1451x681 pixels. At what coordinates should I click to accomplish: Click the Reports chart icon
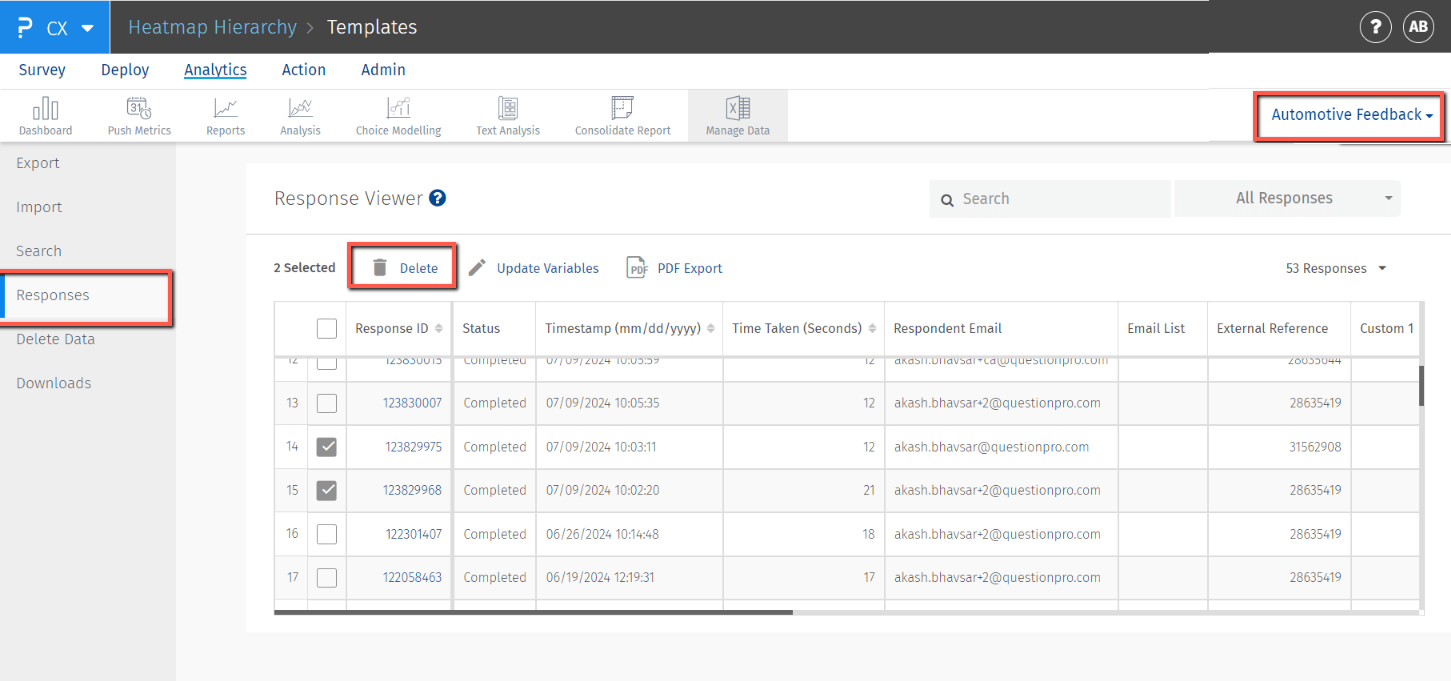226,109
